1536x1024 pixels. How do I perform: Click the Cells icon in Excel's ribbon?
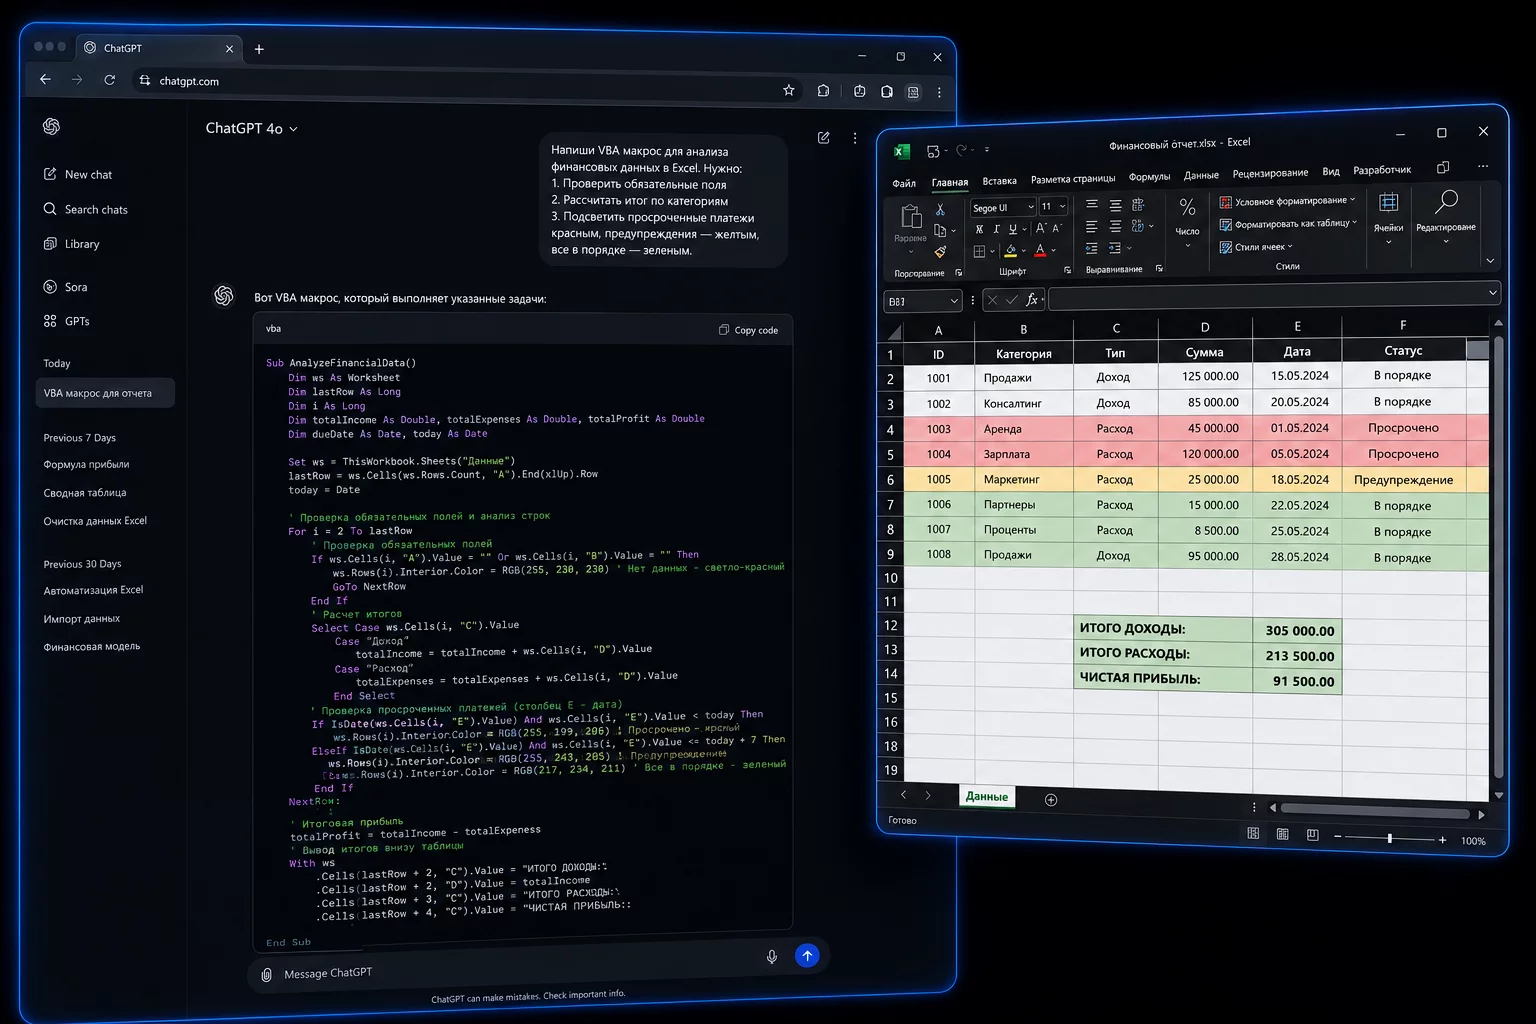point(1388,203)
